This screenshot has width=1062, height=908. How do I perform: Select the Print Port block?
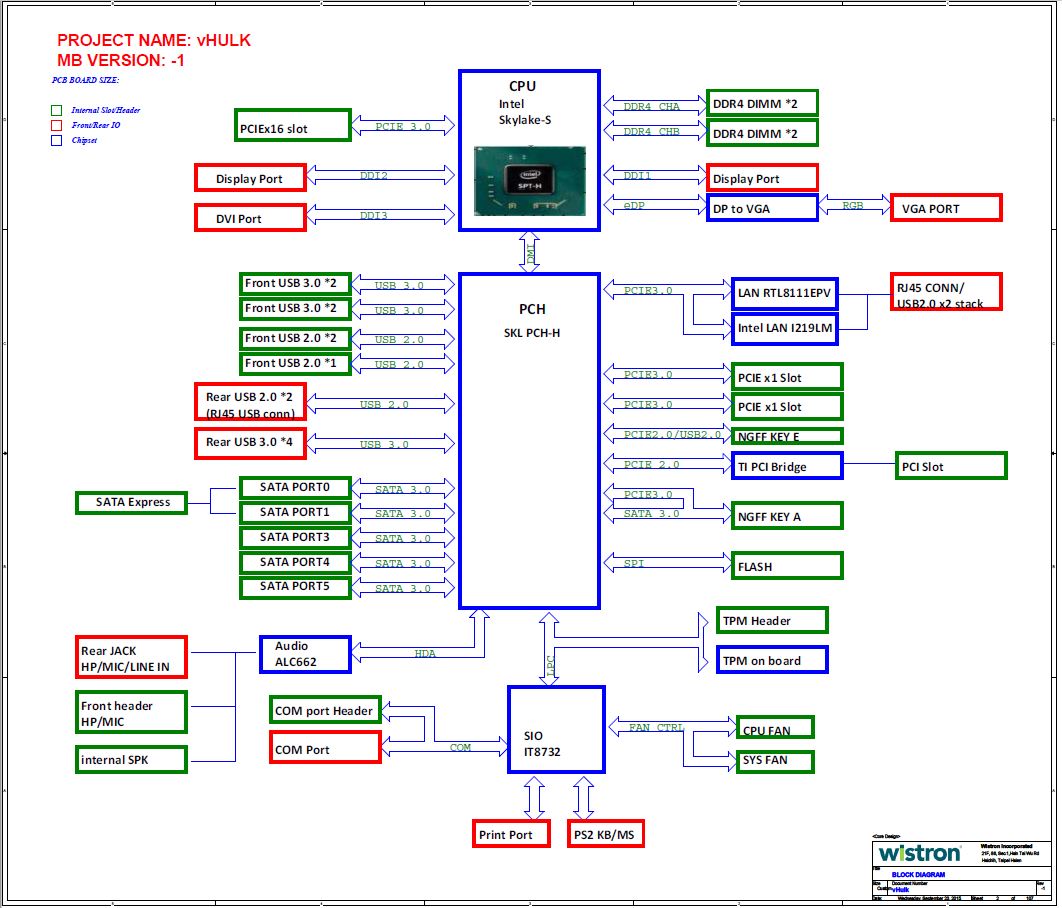511,834
